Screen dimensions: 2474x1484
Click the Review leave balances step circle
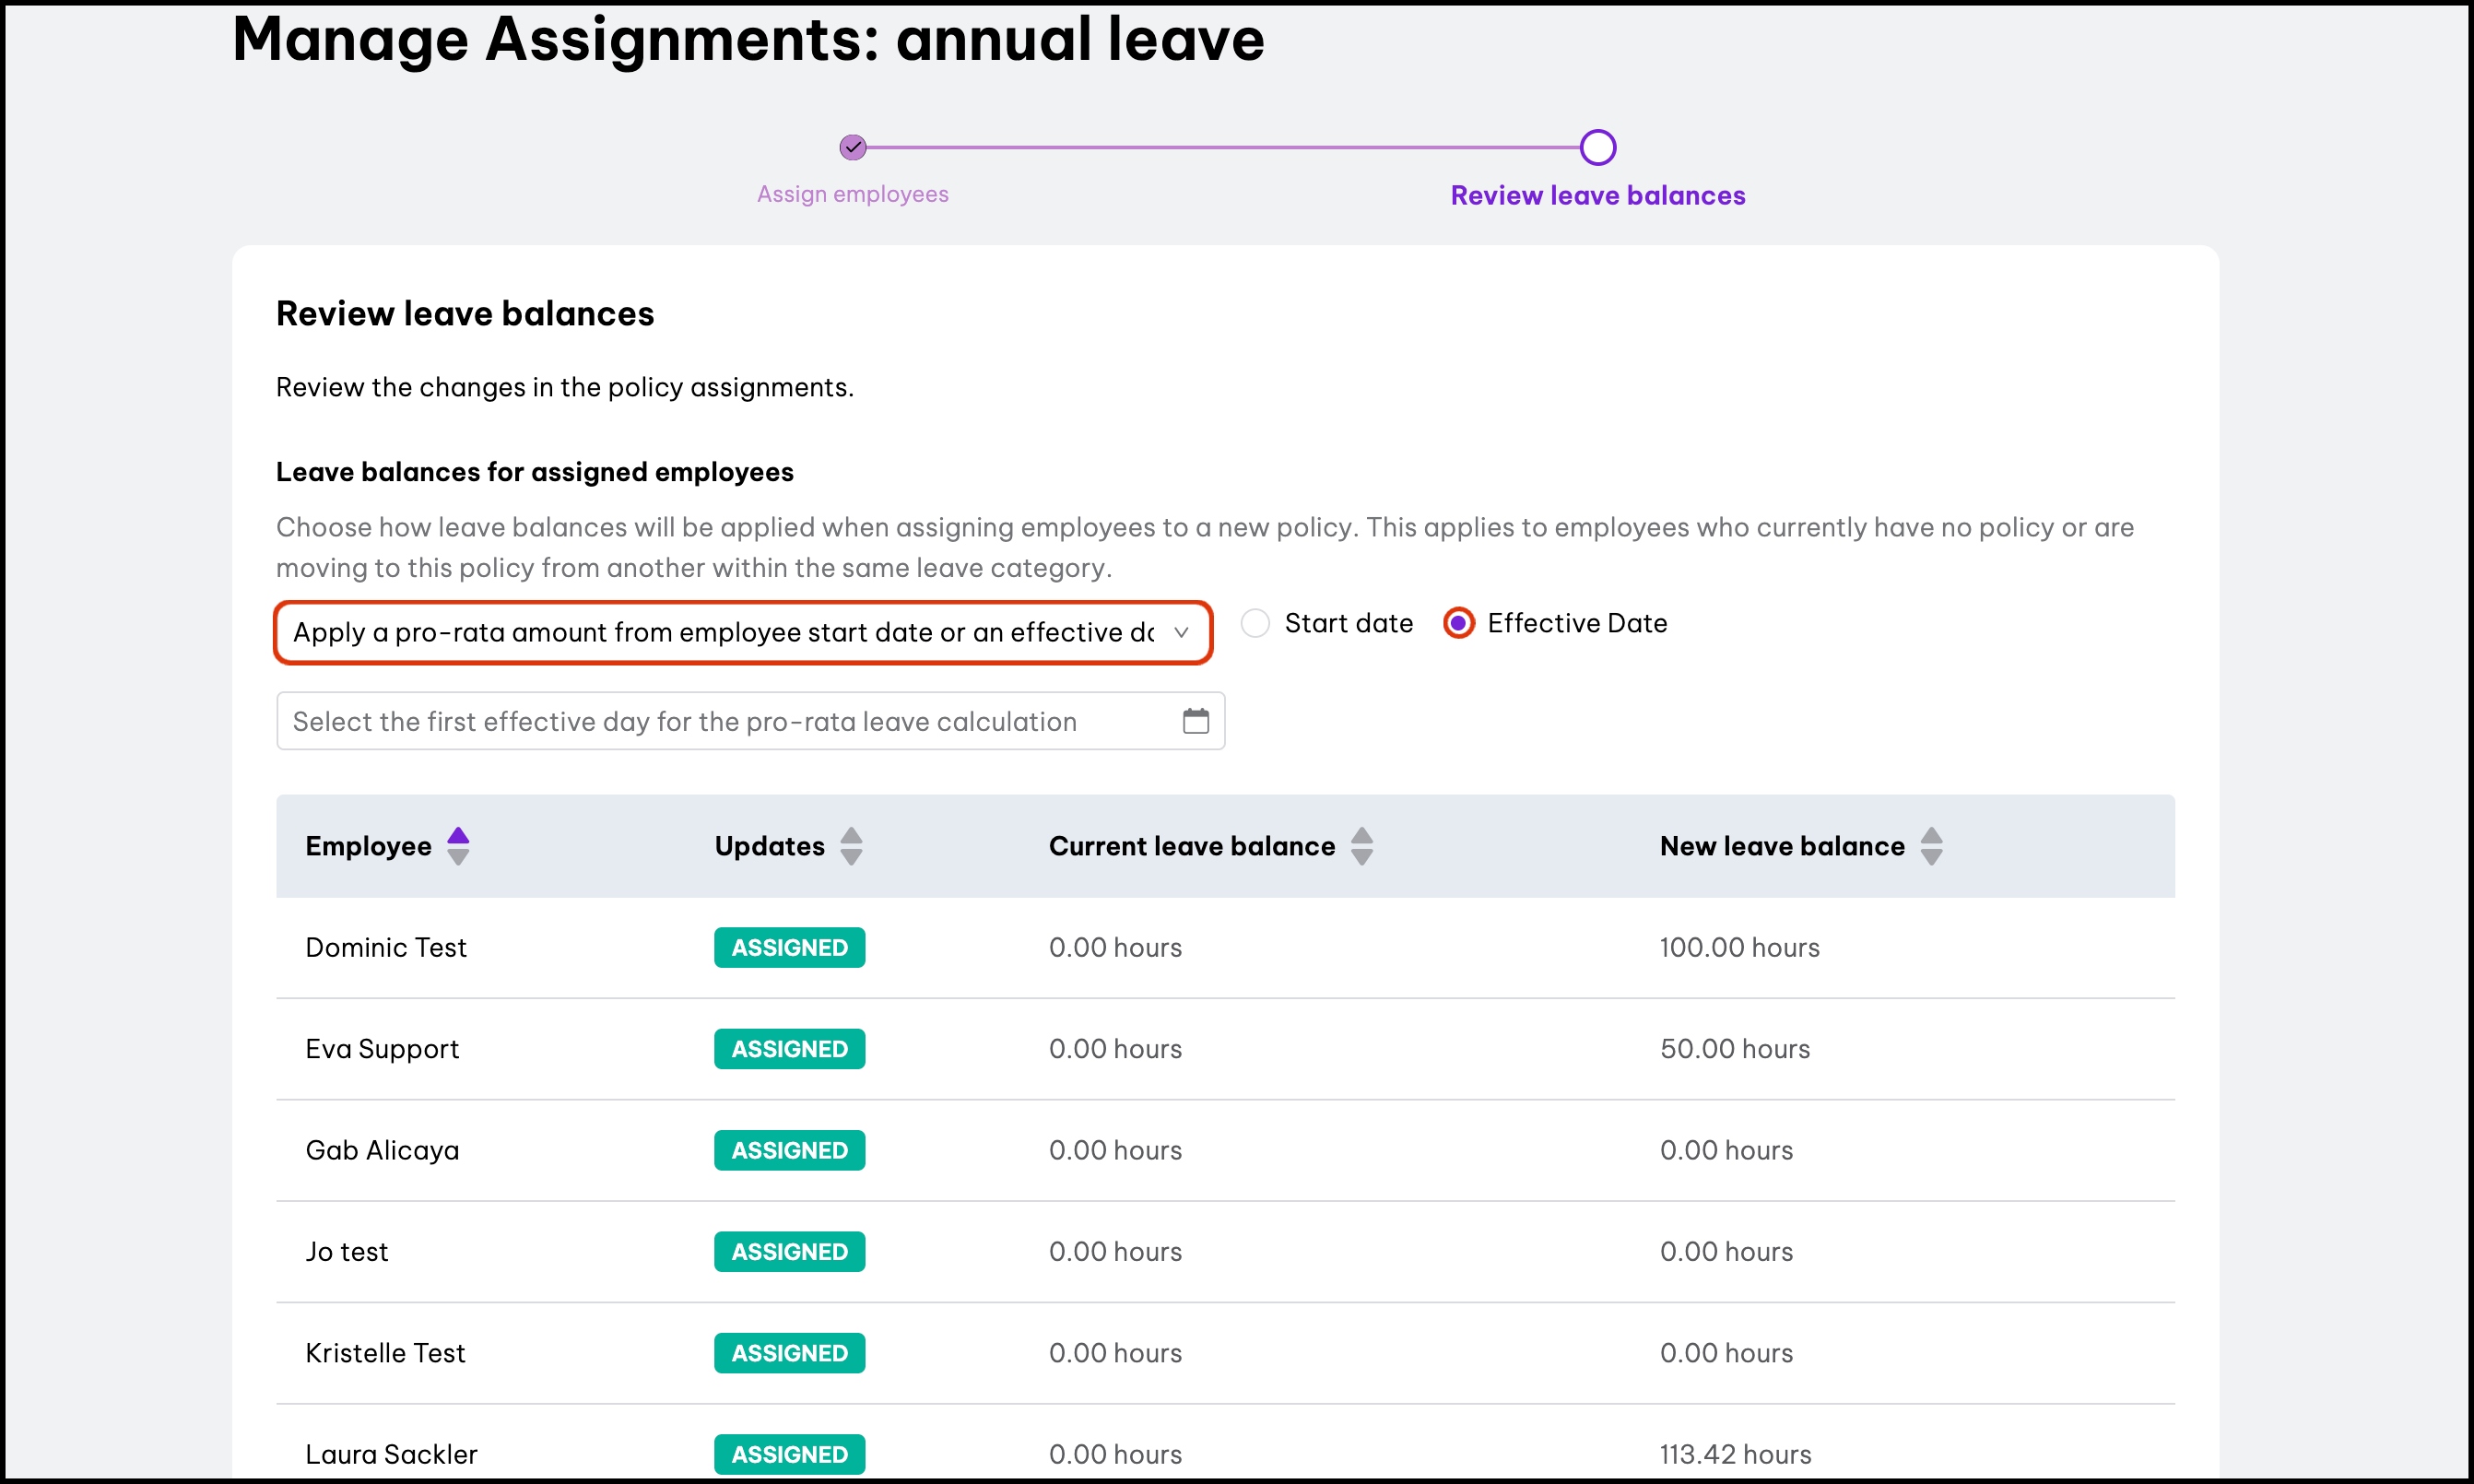click(1597, 148)
